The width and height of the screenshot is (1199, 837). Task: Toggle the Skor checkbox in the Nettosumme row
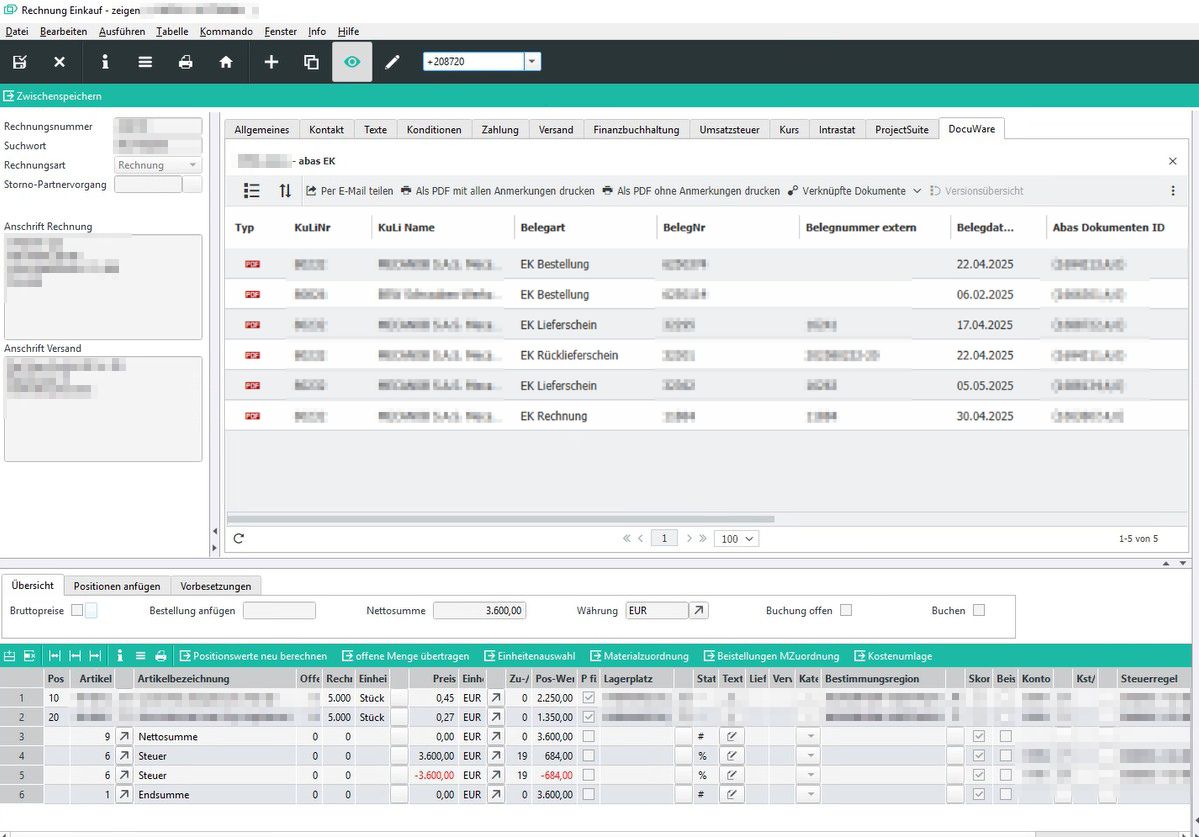(x=978, y=736)
